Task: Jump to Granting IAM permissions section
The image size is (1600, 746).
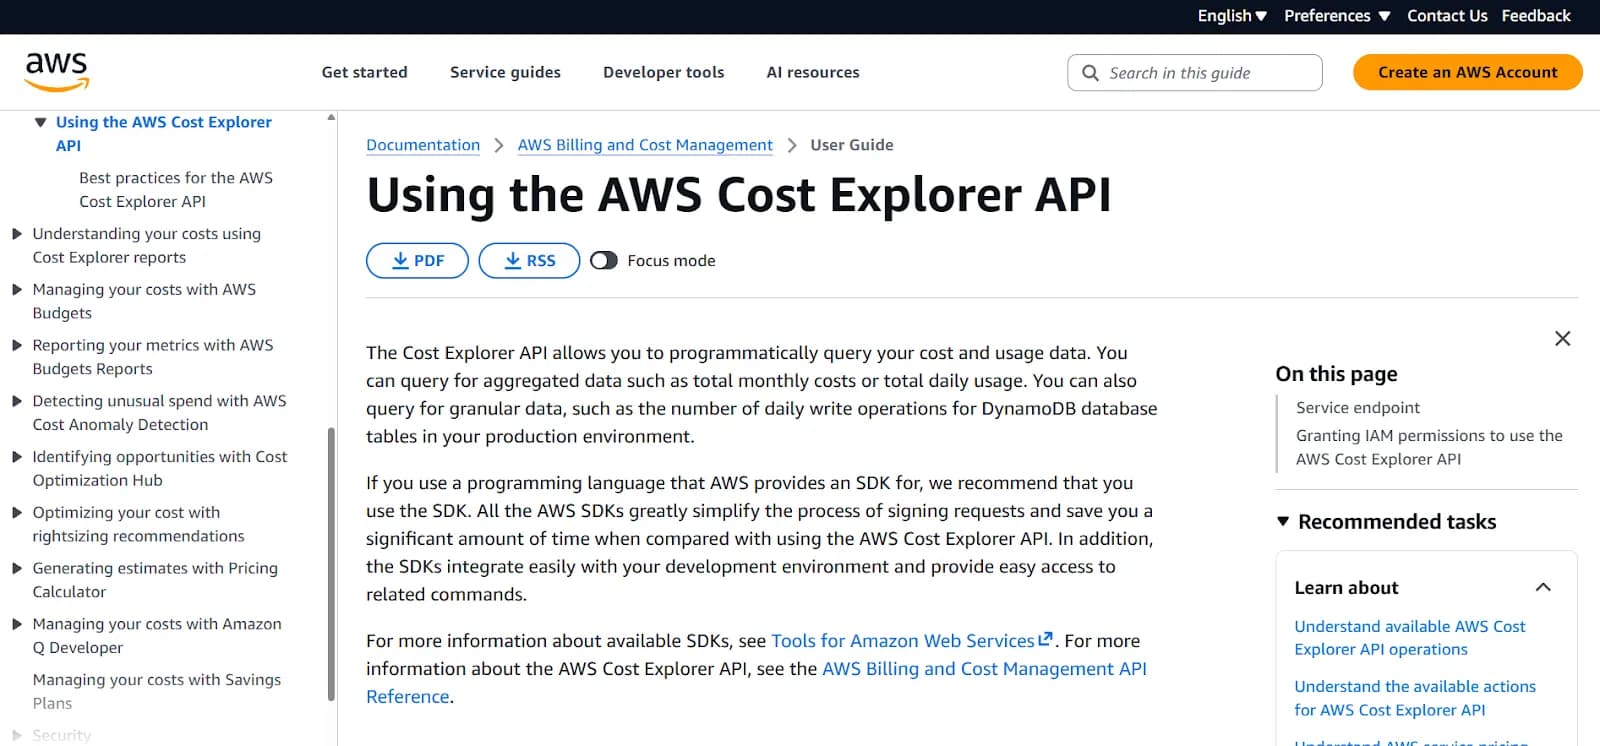Action: click(x=1429, y=448)
